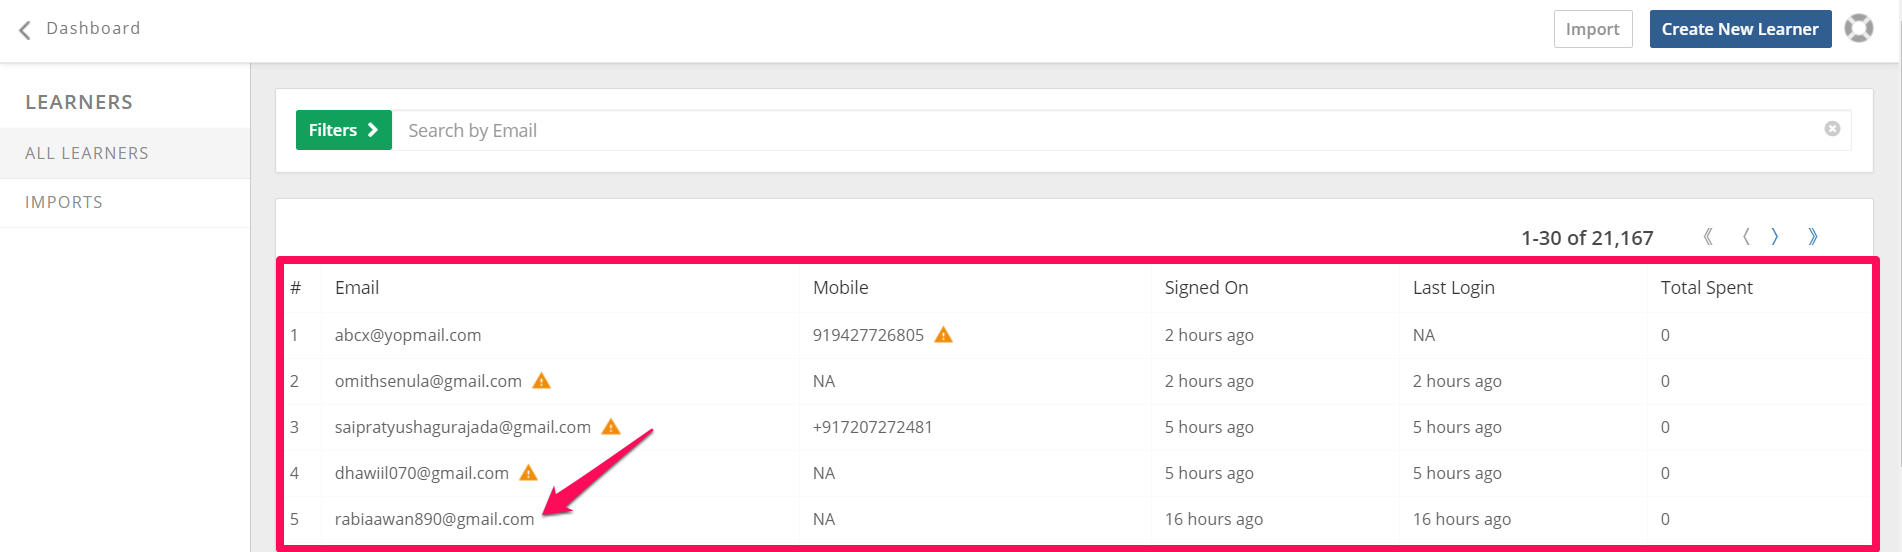Click the Import button
The image size is (1902, 552).
click(1593, 29)
